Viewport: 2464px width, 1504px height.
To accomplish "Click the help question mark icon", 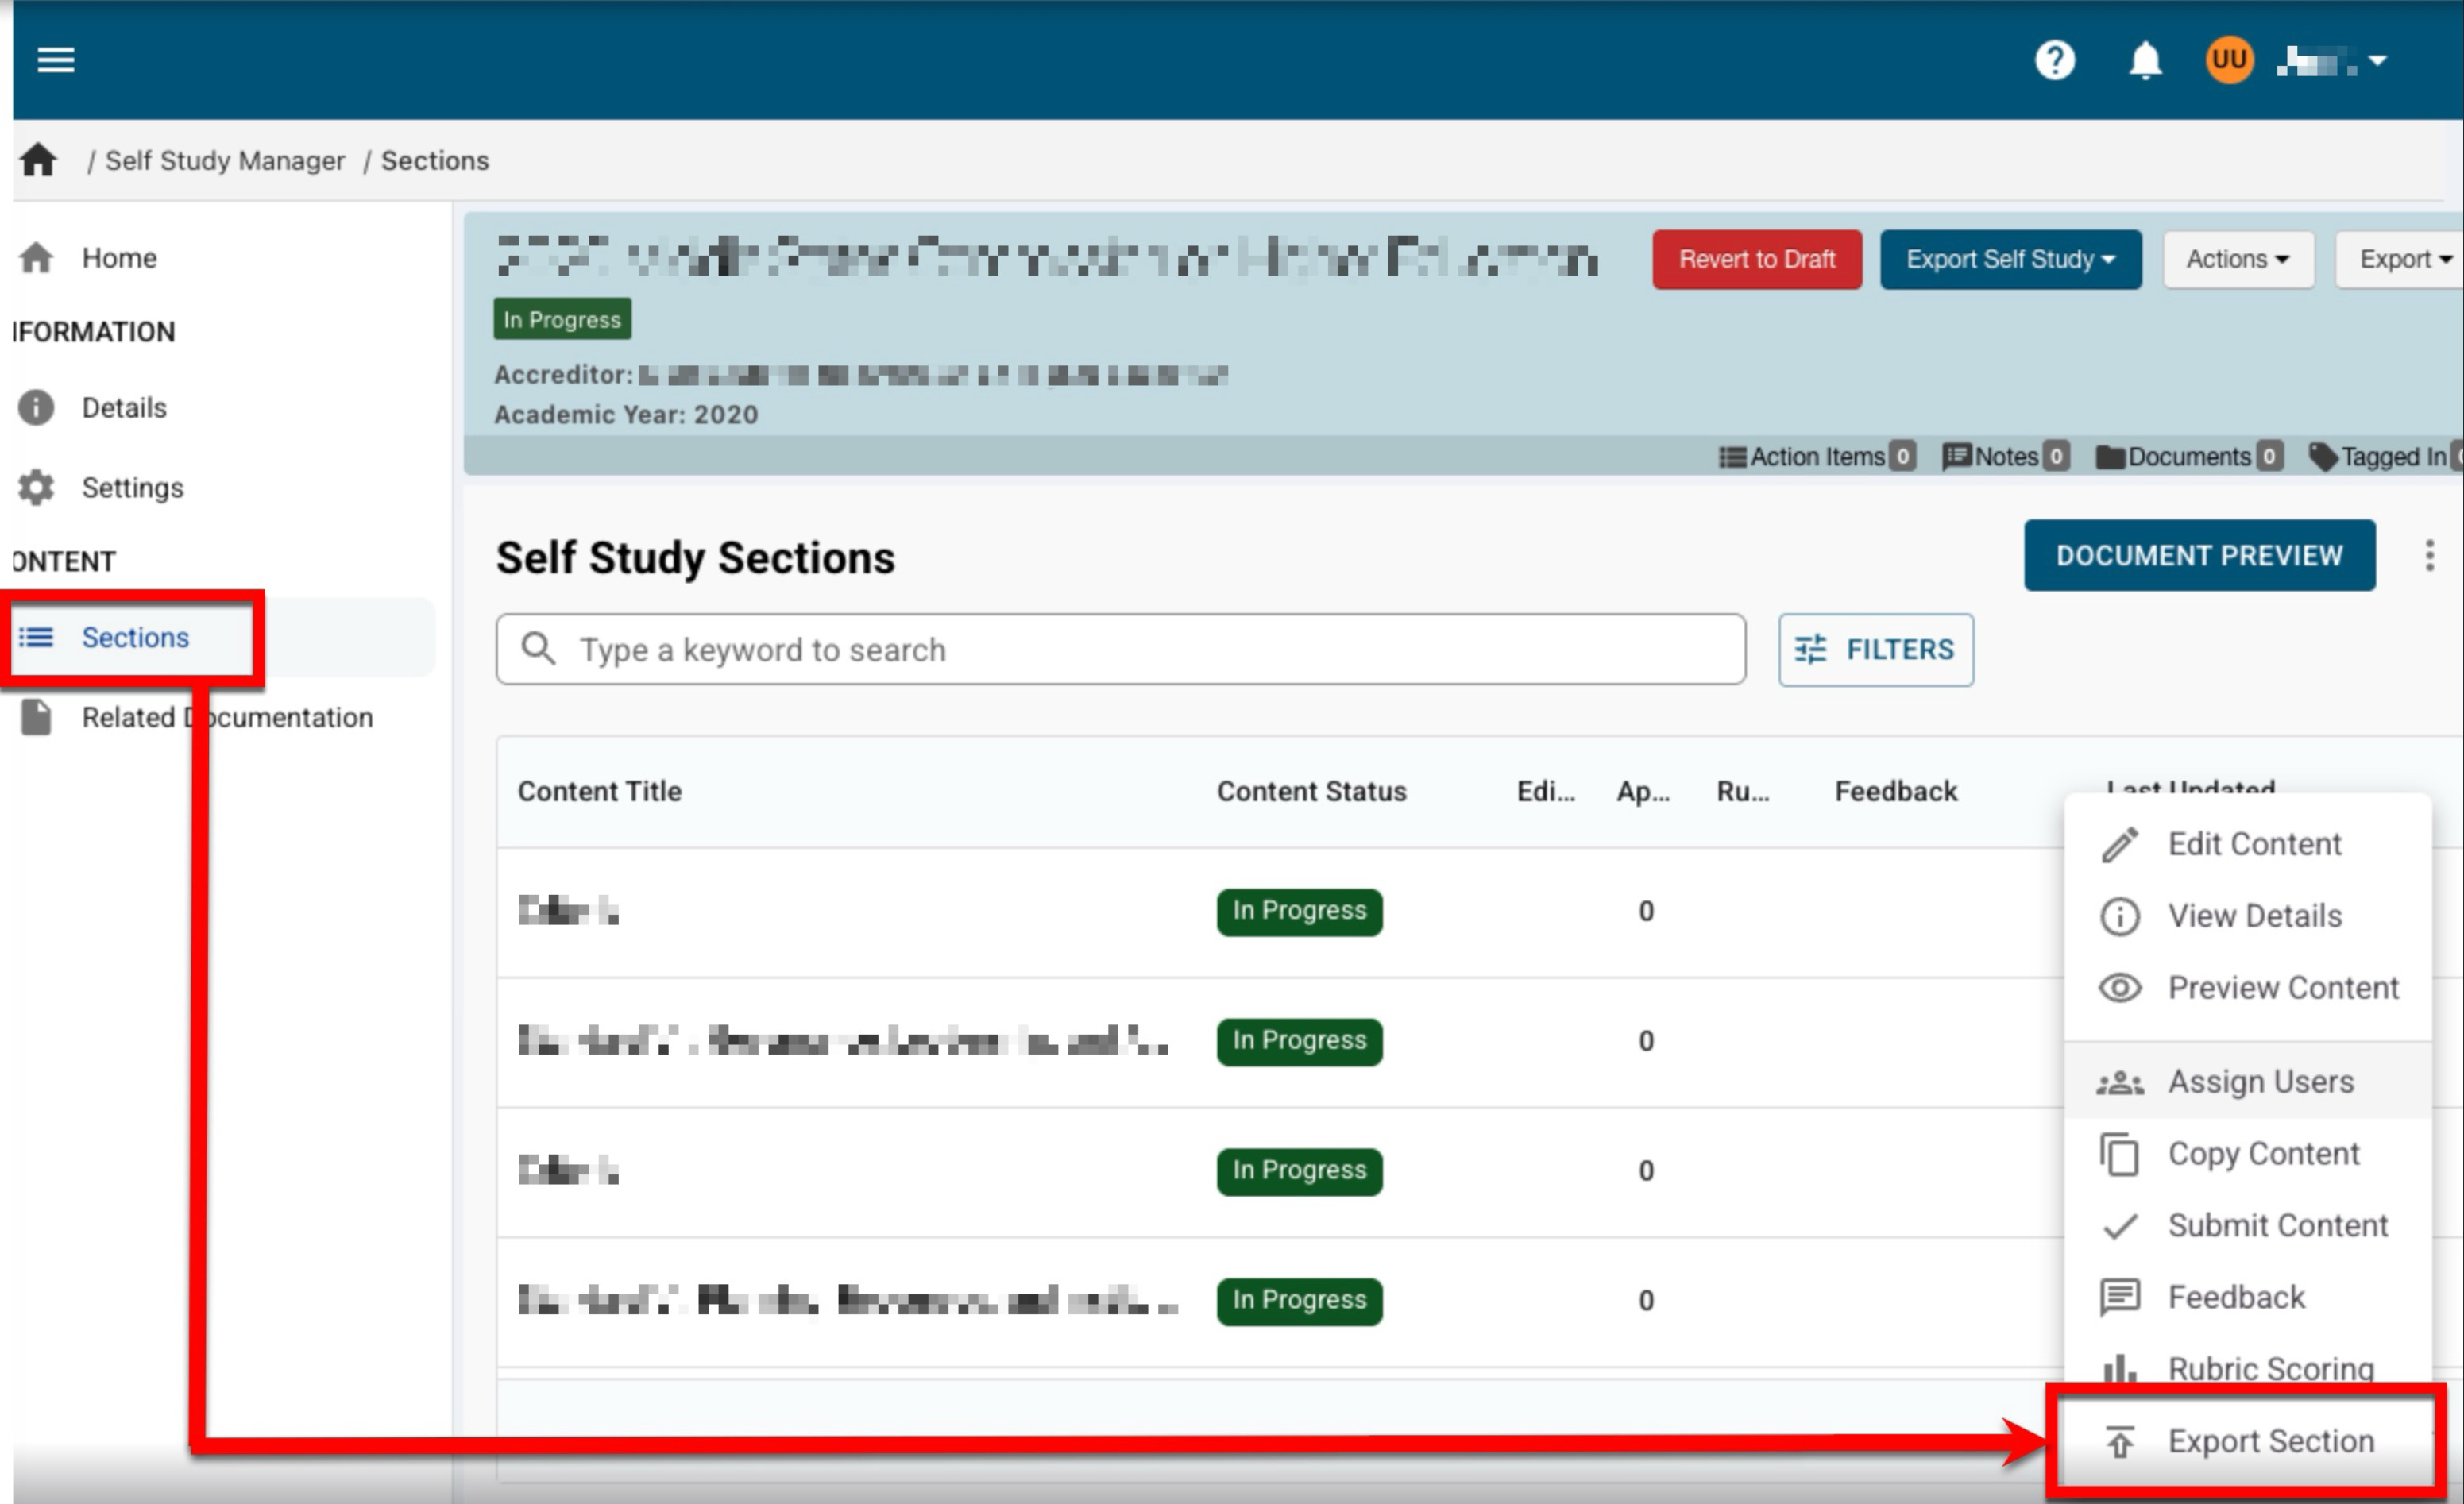I will click(x=2054, y=60).
